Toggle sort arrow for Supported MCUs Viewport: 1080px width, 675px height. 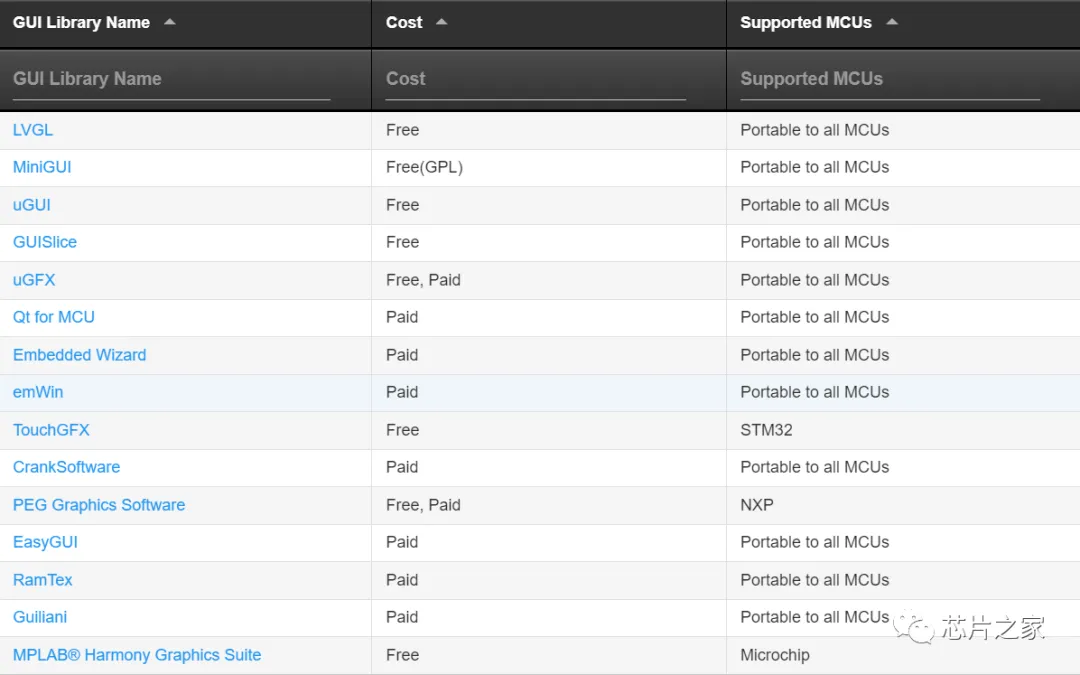click(891, 22)
